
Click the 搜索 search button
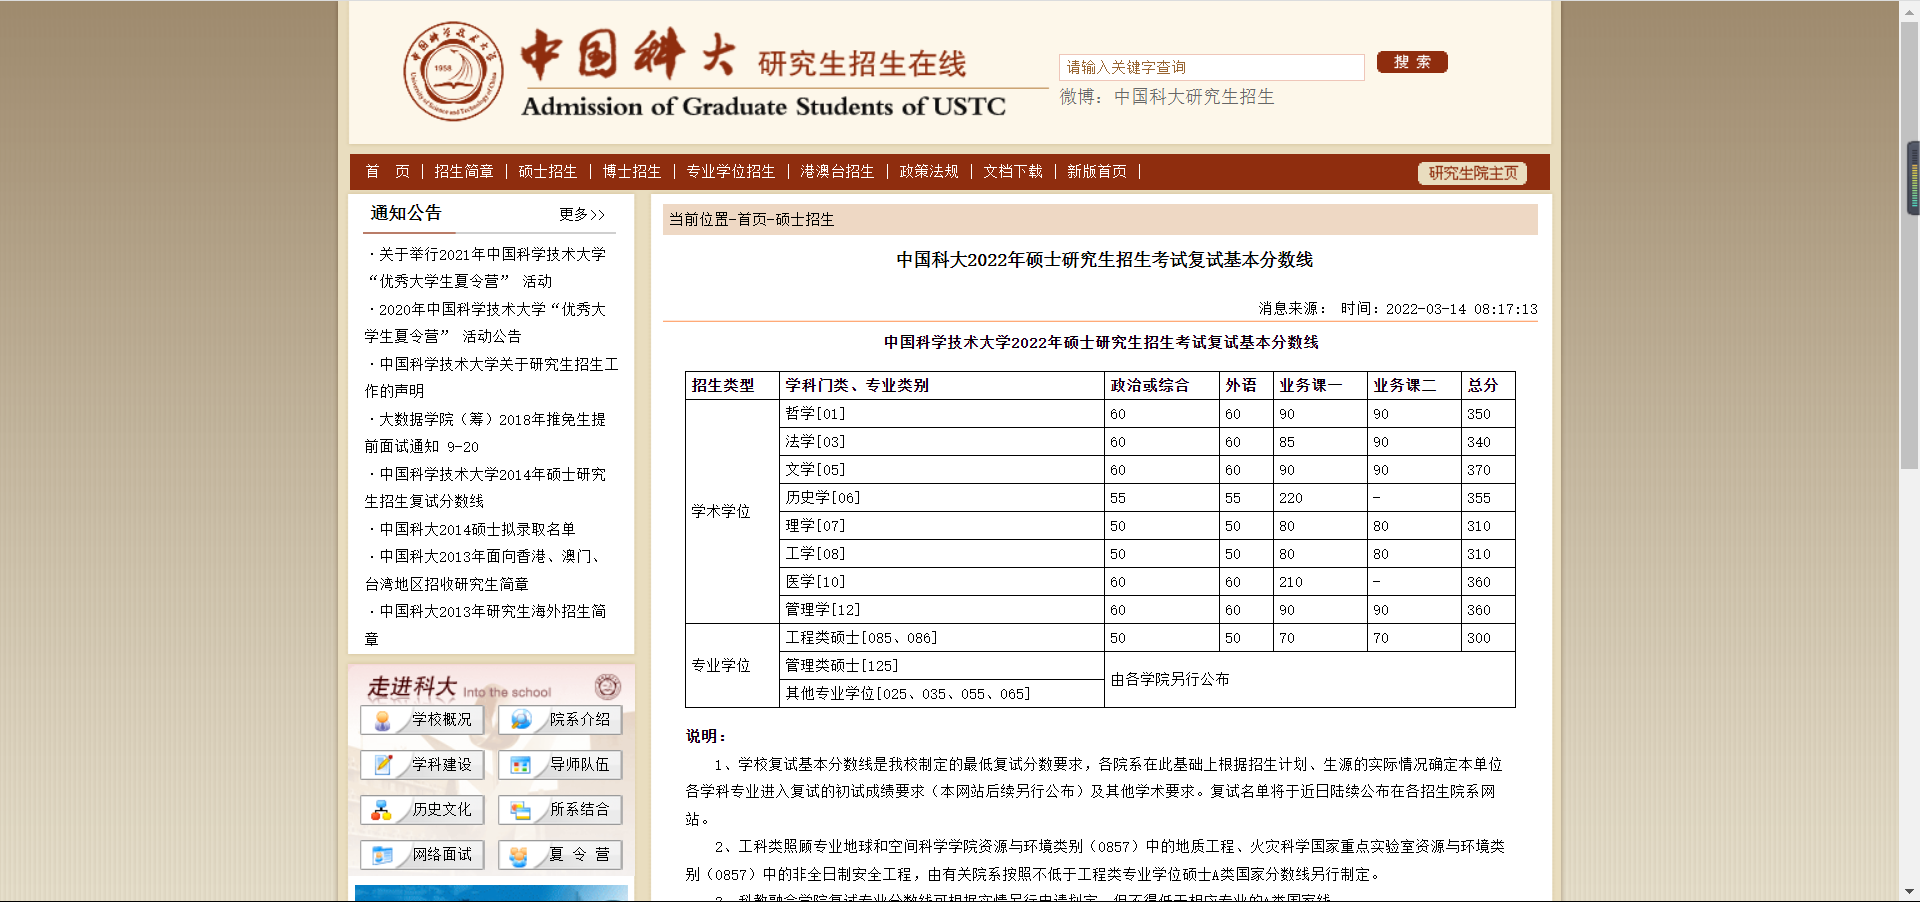[x=1411, y=62]
